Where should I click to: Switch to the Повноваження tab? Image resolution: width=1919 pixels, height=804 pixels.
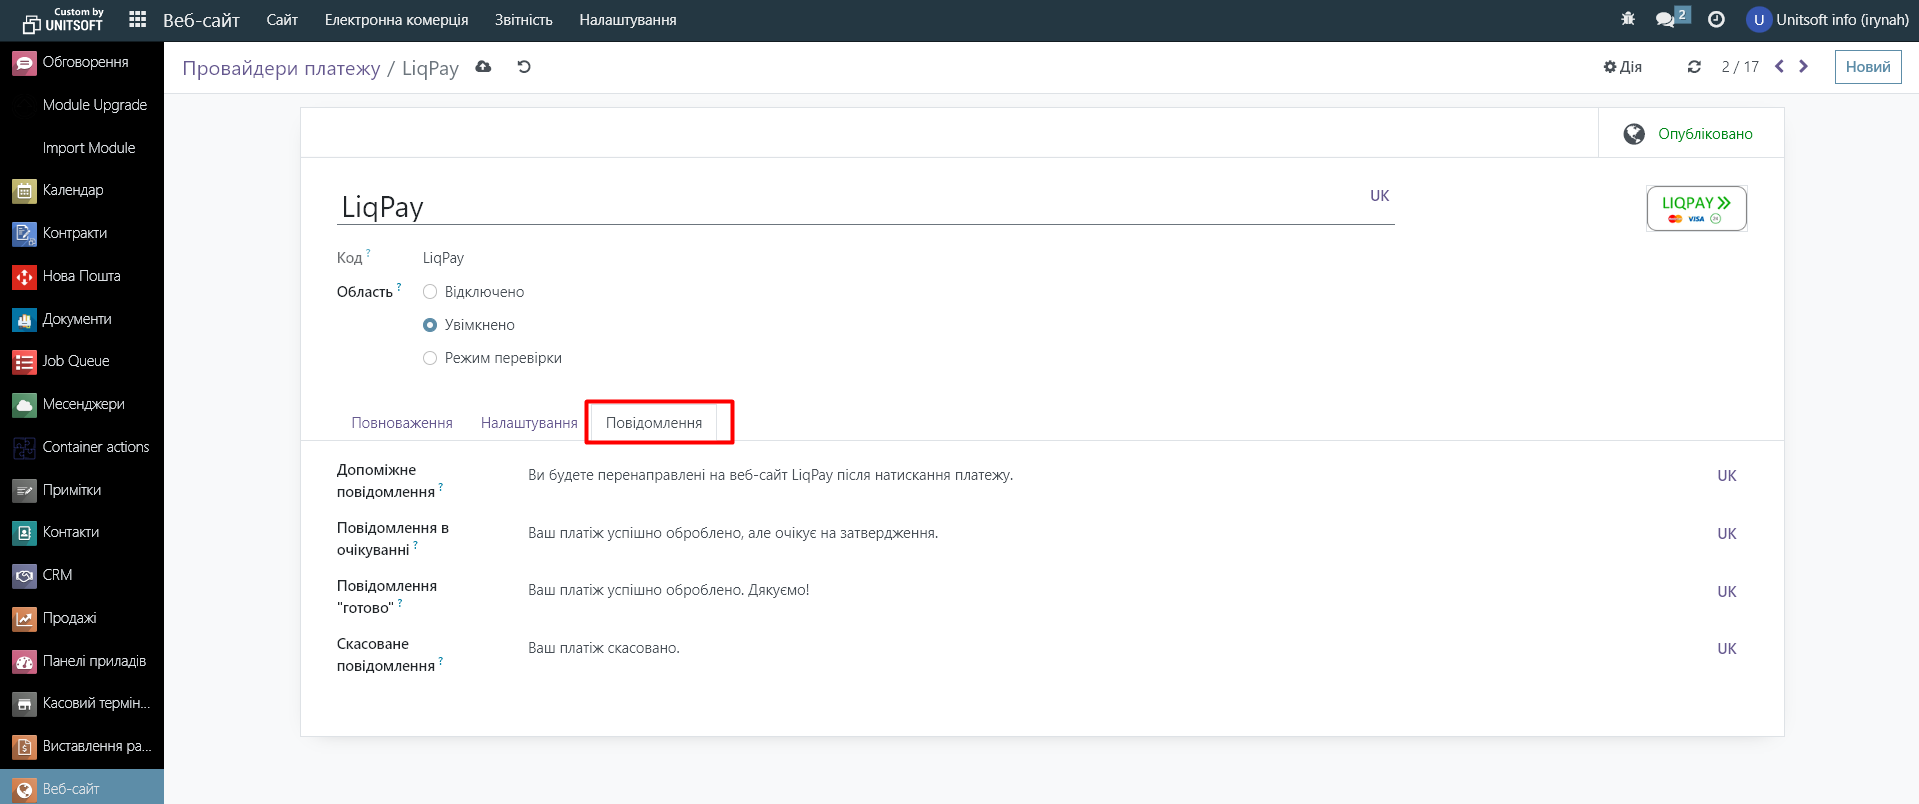402,423
